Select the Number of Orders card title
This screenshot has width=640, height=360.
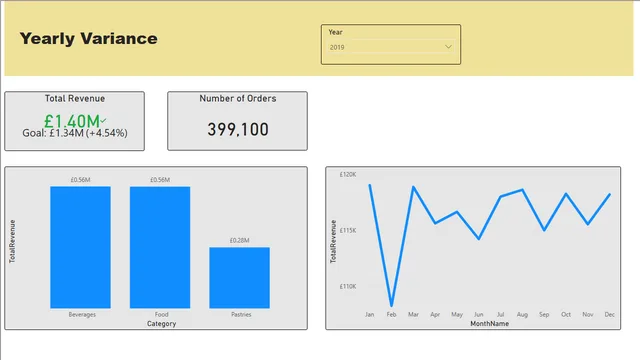coord(238,98)
